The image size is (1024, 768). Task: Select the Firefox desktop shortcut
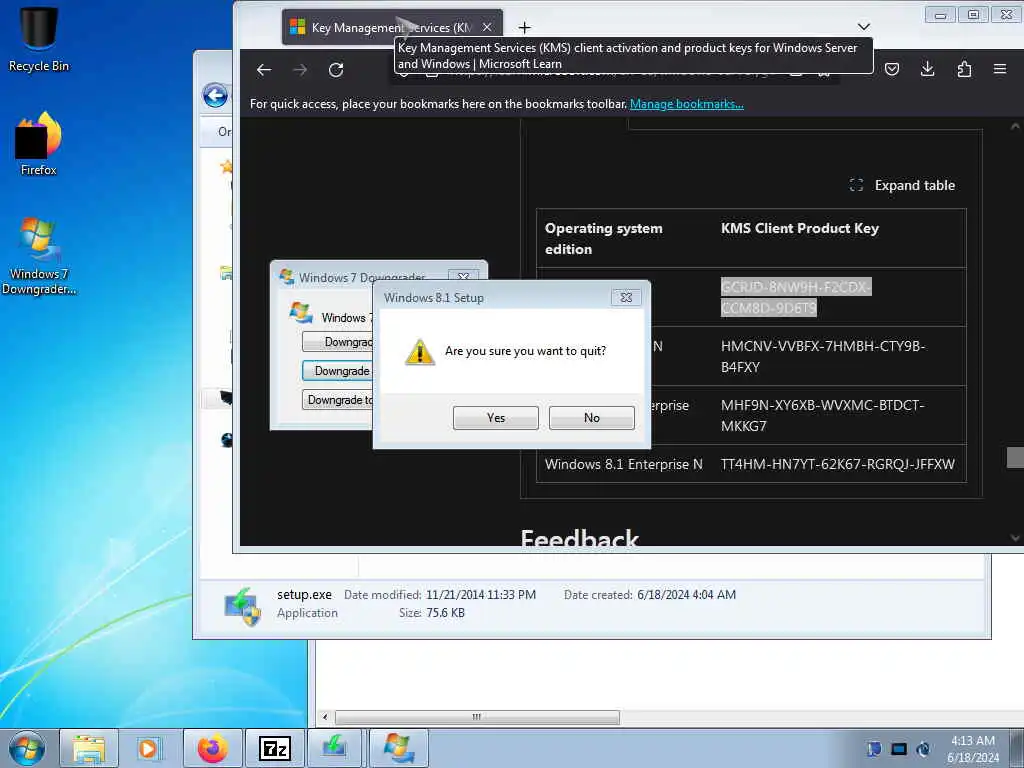pos(39,144)
